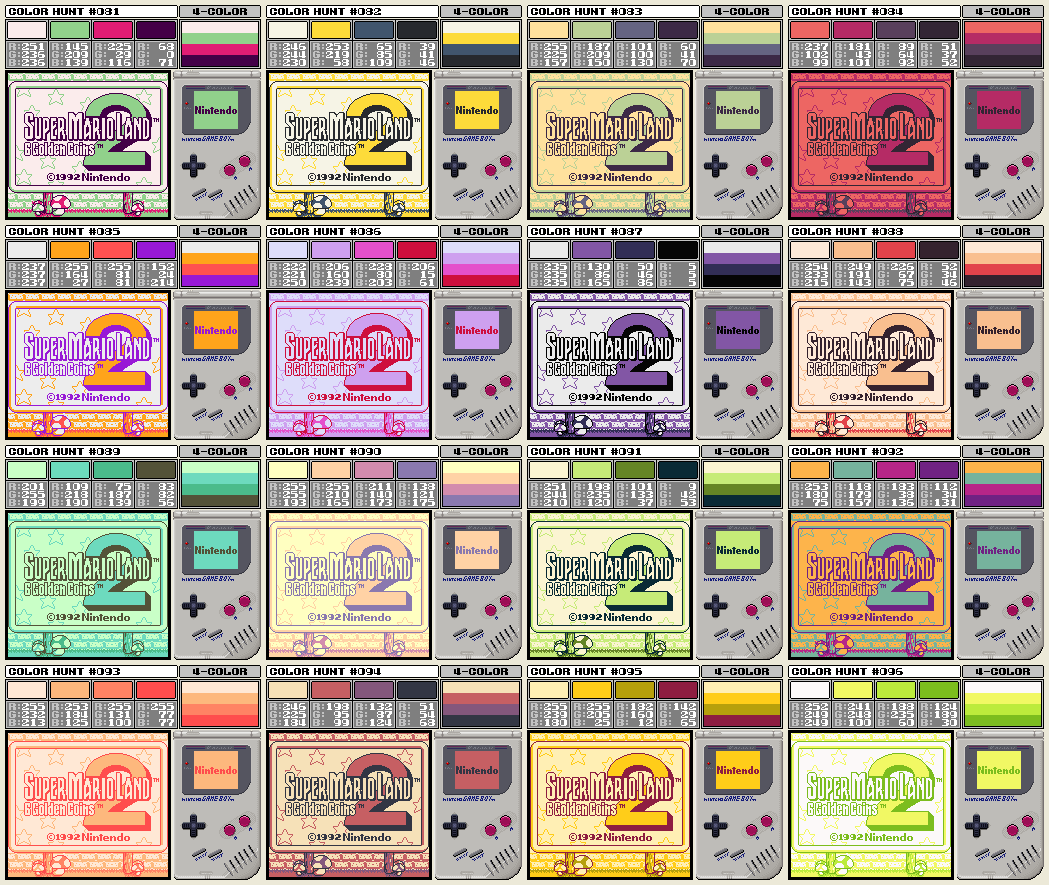This screenshot has height=885, width=1049.
Task: Select the dark olive swatch in Color Hunt #089
Action: (x=156, y=470)
